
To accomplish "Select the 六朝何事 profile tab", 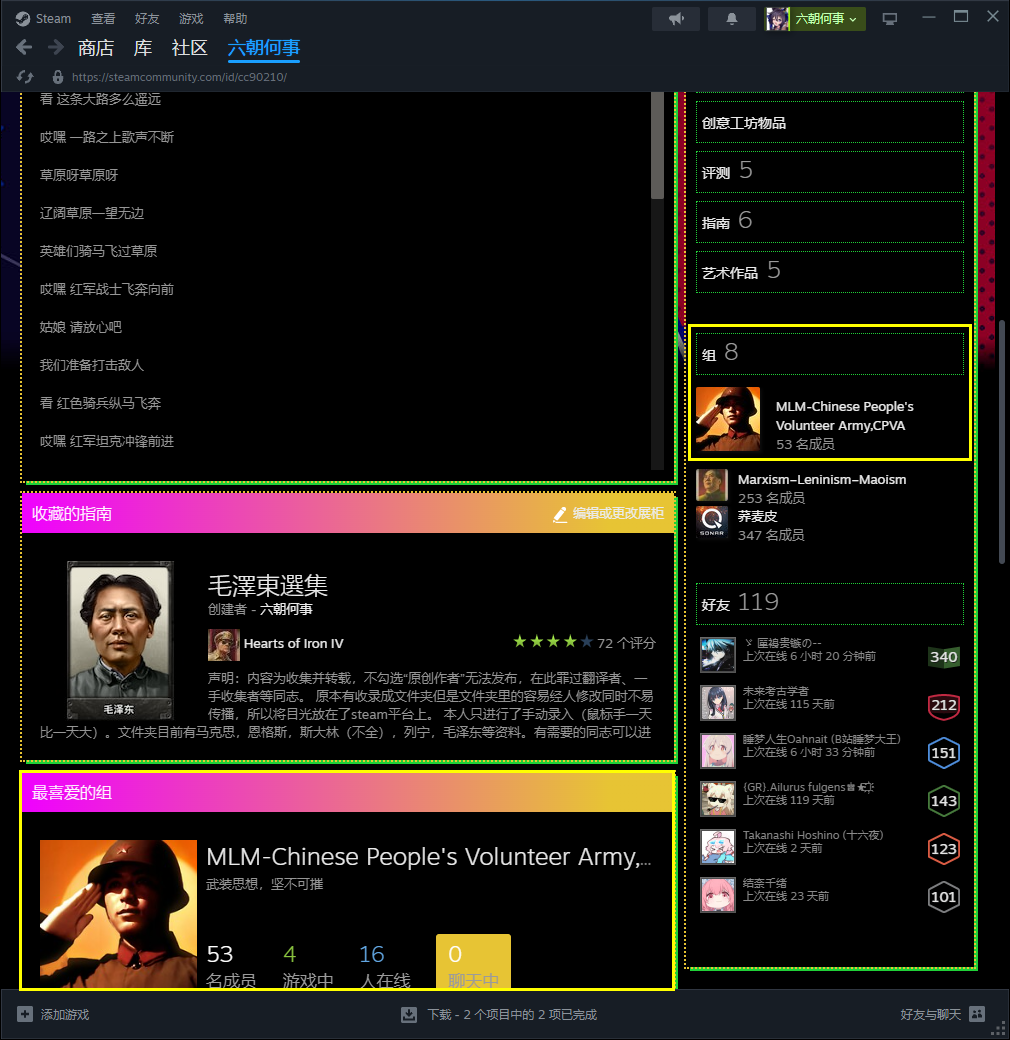I will [264, 48].
